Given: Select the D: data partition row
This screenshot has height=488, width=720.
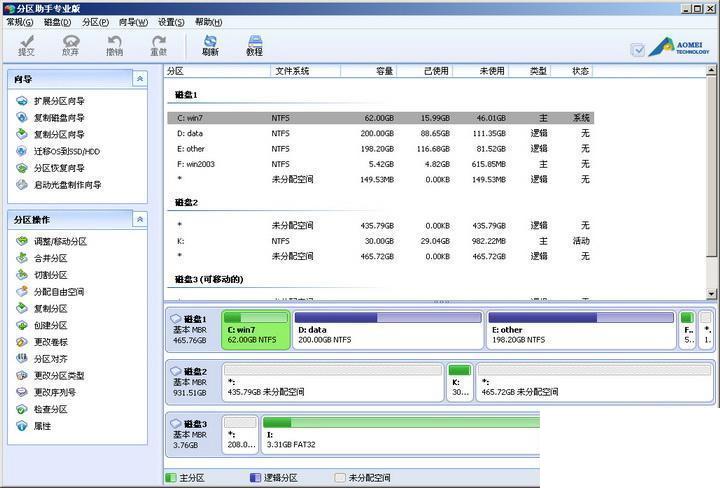Looking at the screenshot, I should (x=381, y=133).
